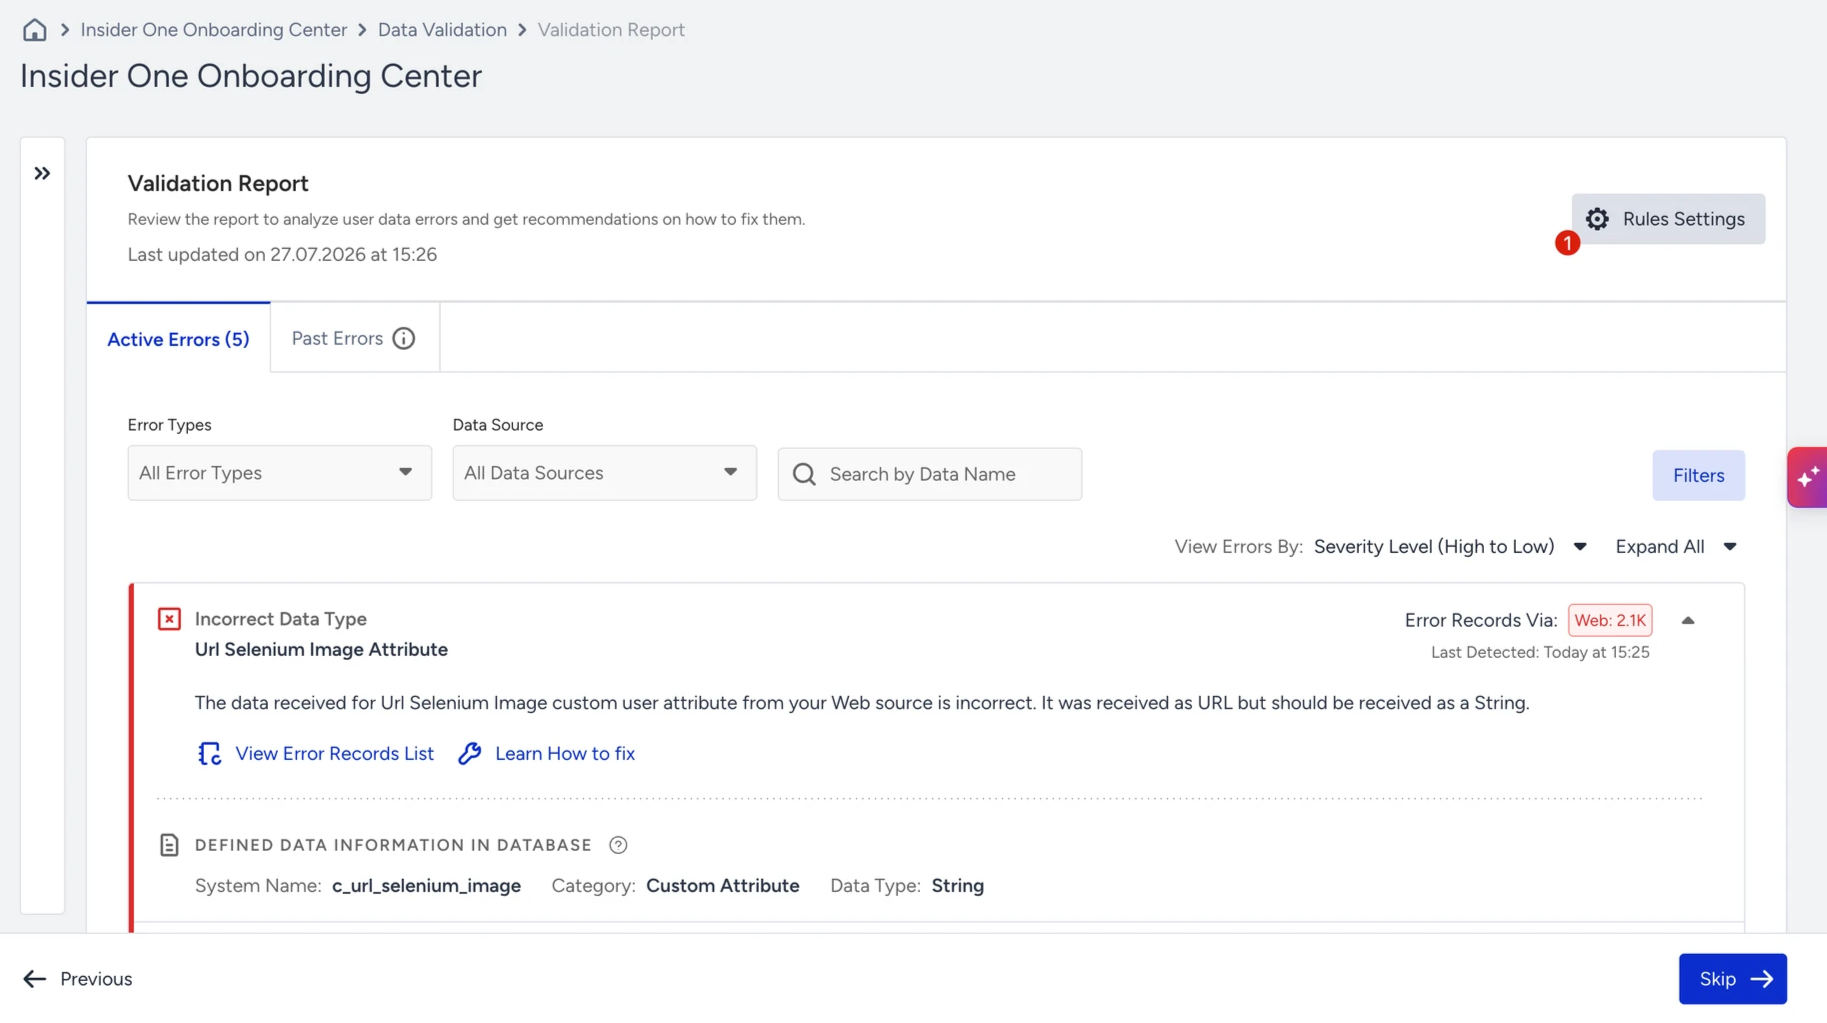Click the records list icon beside View Error Records
The image size is (1827, 1023).
[x=209, y=754]
